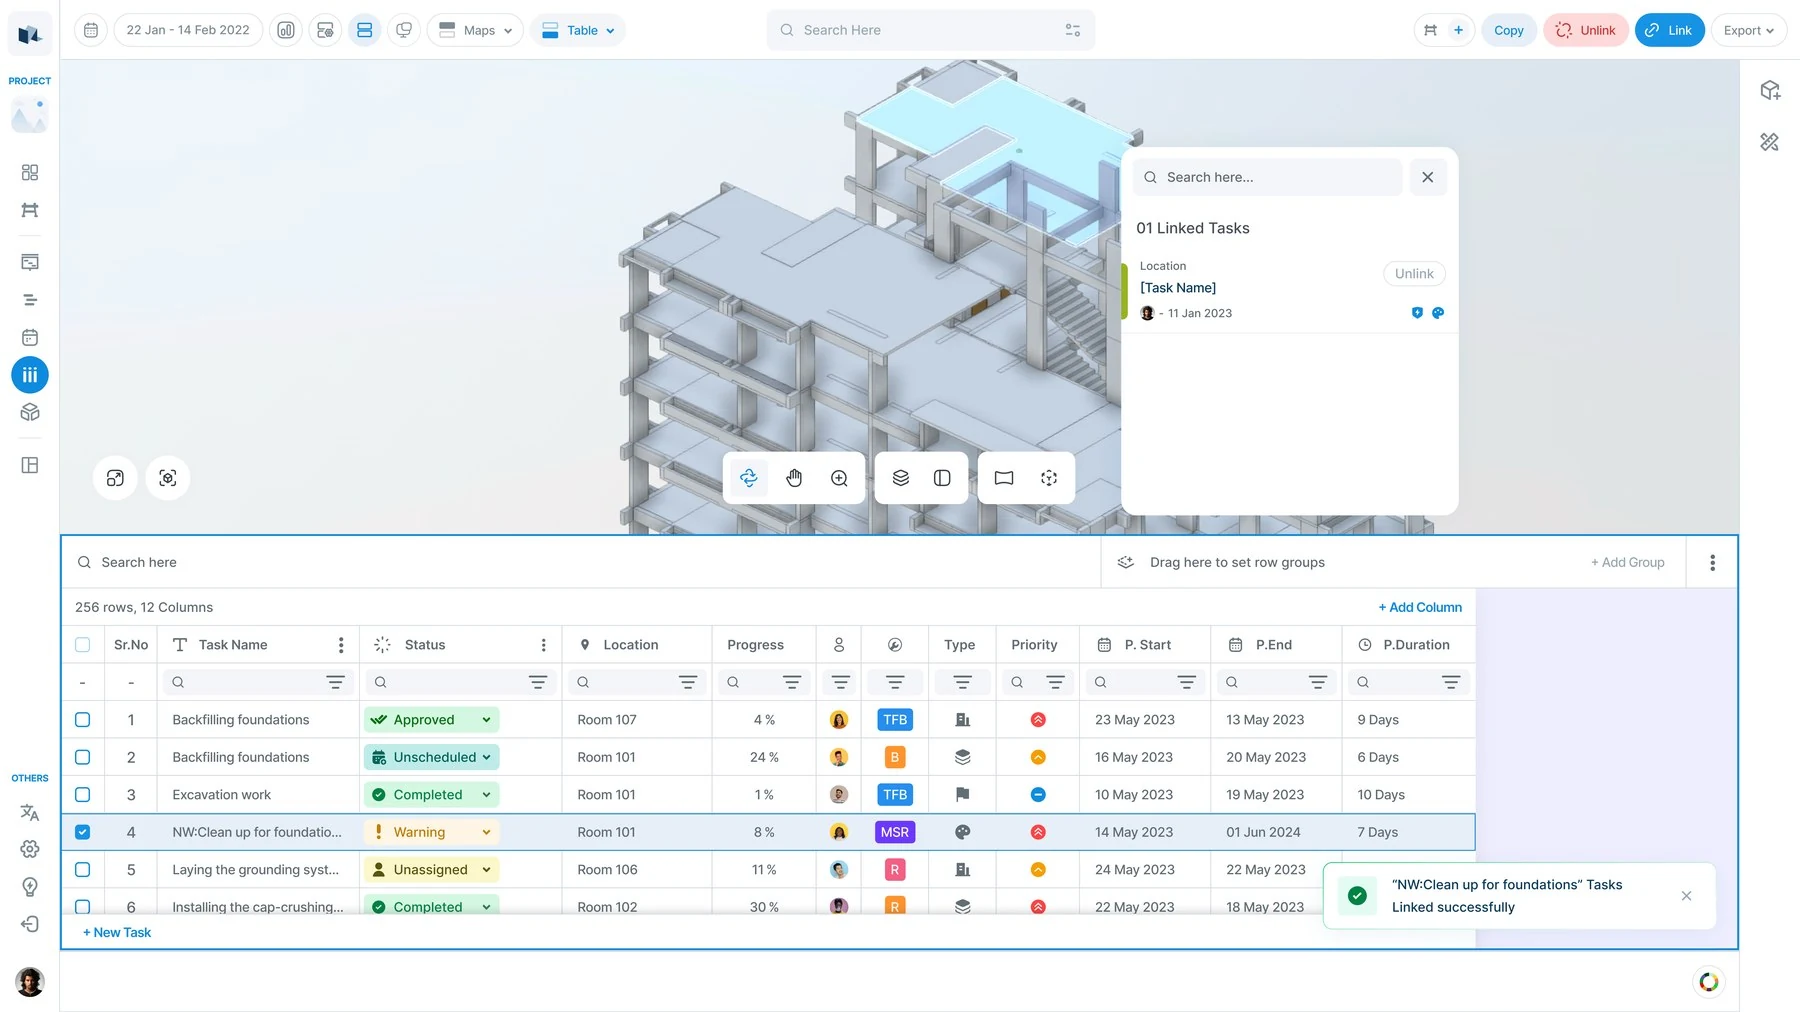This screenshot has height=1012, width=1800.
Task: Select the red priority indicator in row 1
Action: 1038,720
